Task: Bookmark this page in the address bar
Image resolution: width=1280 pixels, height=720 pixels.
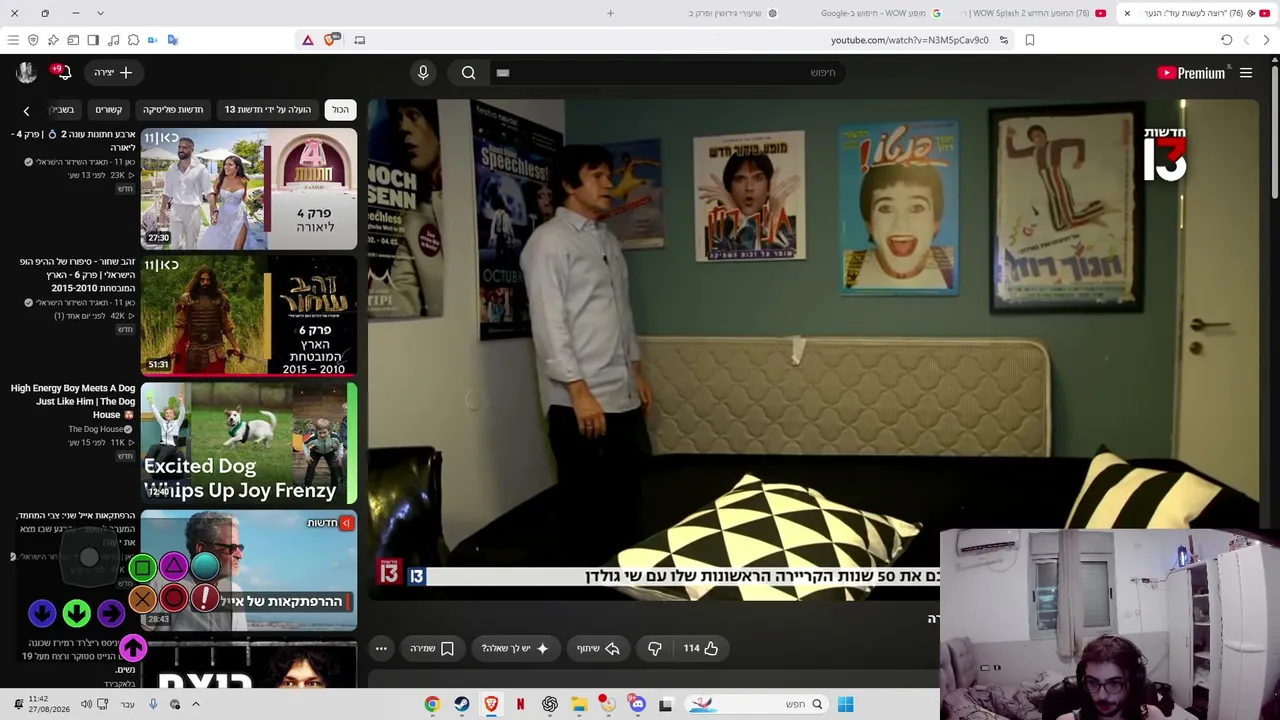Action: [1030, 40]
